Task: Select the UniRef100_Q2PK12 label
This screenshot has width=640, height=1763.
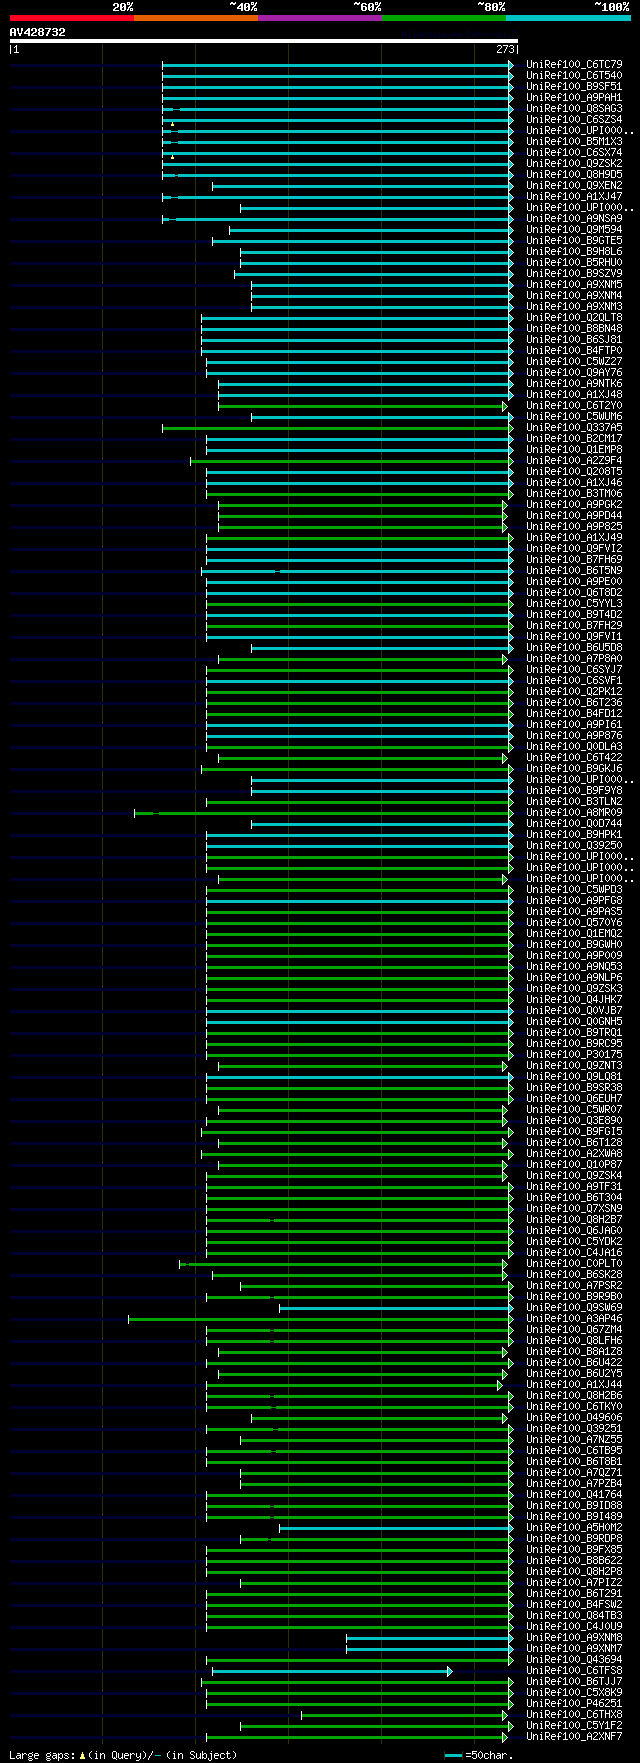Action: 574,692
